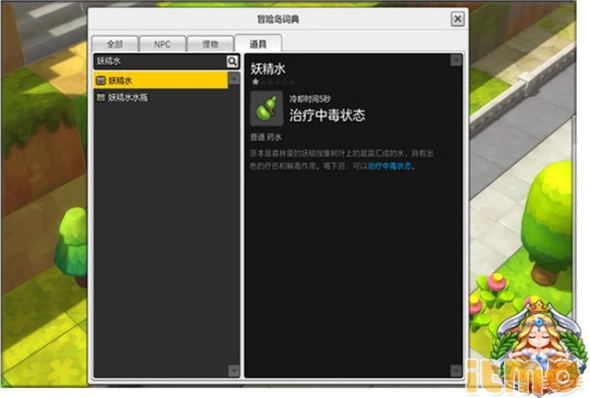The width and height of the screenshot is (590, 398).
Task: Focus the 妖精水 search input field
Action: pos(160,61)
